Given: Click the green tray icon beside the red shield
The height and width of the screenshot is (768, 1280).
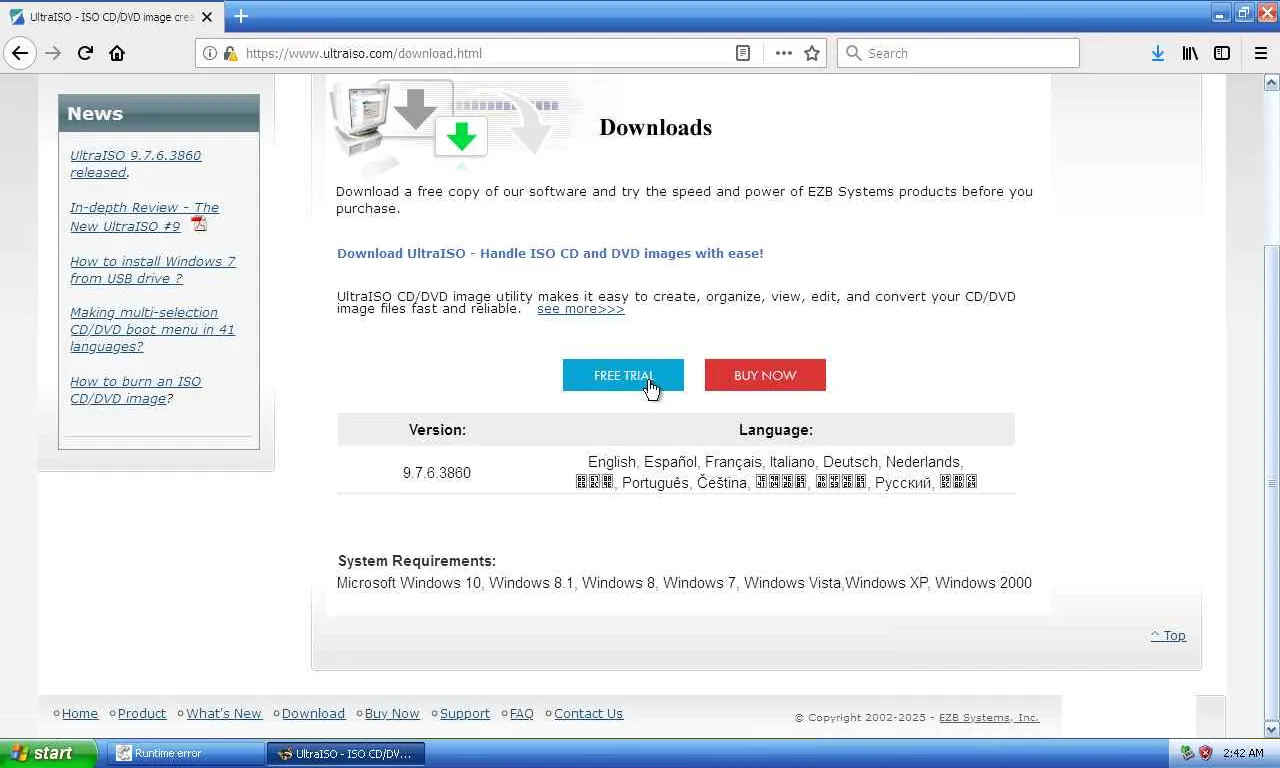Looking at the screenshot, I should (x=1187, y=753).
